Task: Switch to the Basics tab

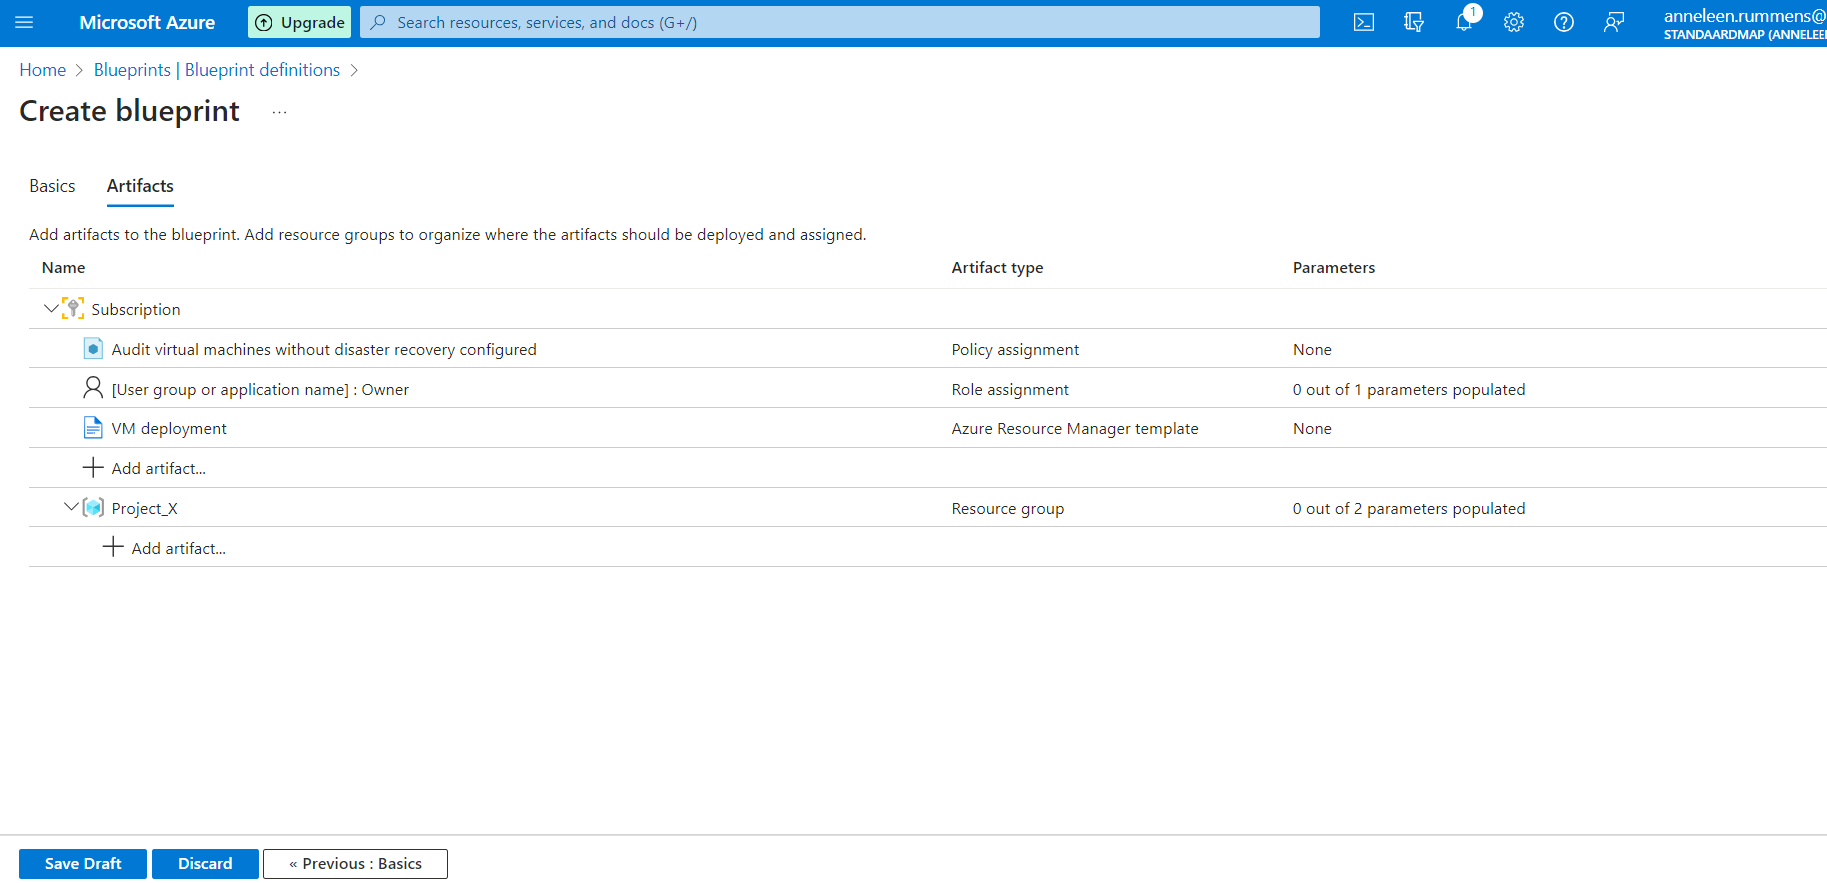Action: pos(52,186)
